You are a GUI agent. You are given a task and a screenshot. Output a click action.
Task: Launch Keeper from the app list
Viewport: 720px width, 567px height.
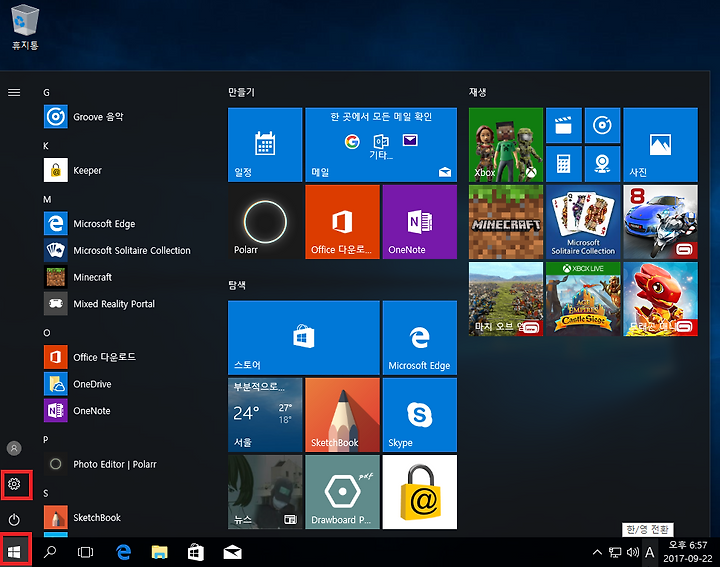[124, 170]
